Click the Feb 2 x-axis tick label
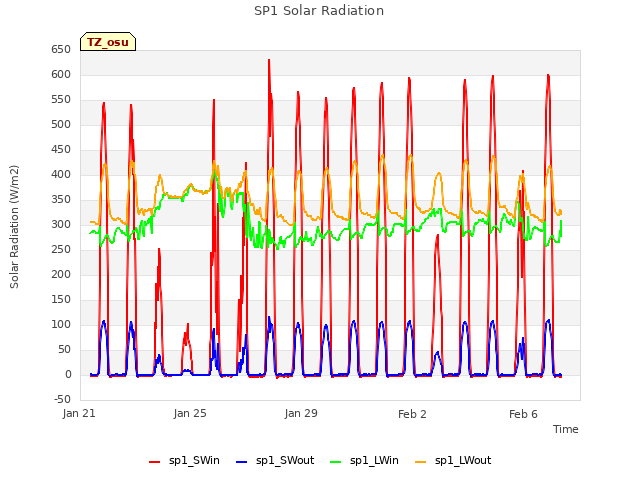 [412, 414]
